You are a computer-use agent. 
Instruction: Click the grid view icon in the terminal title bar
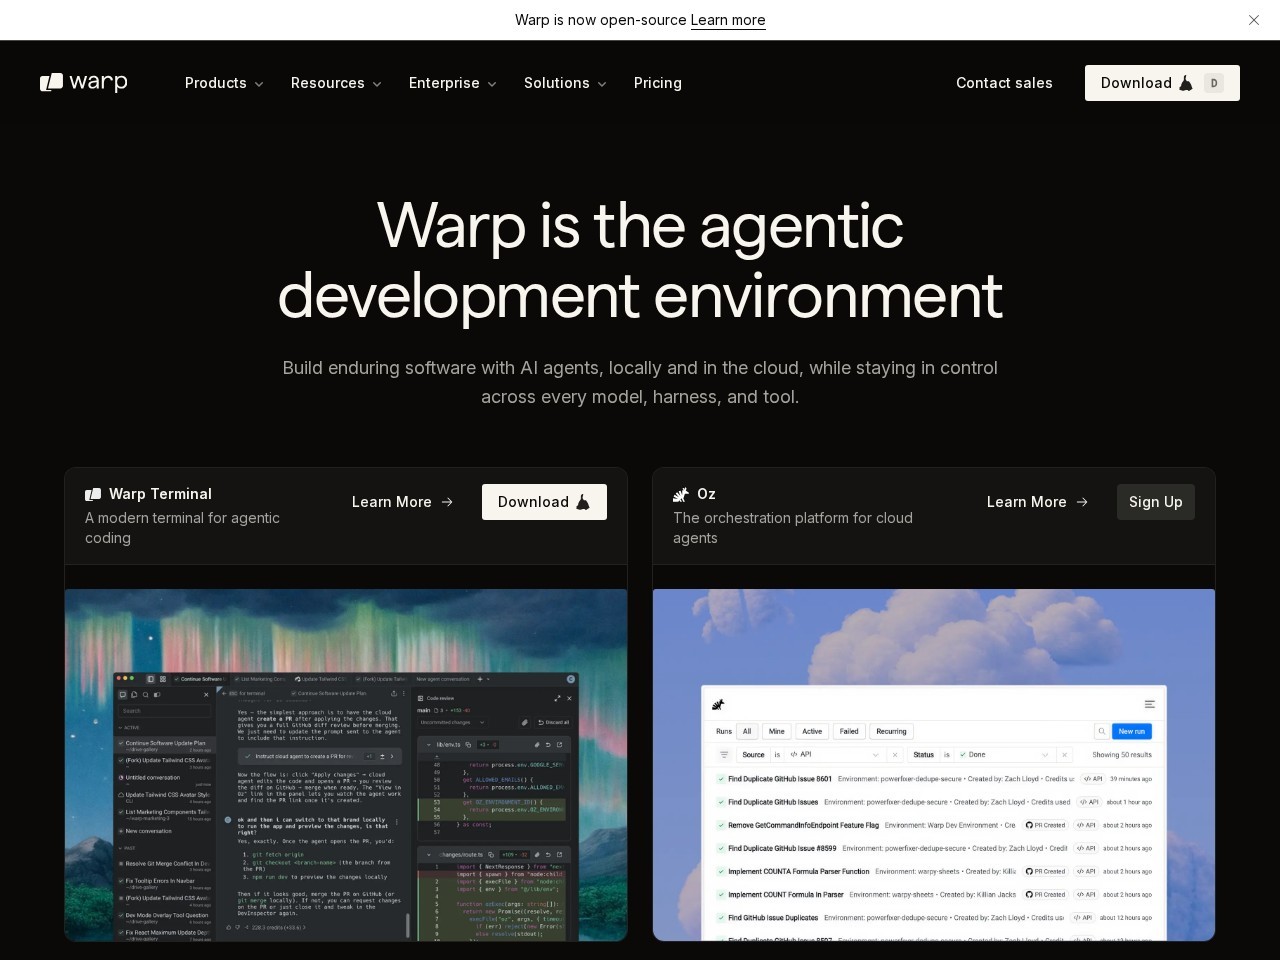click(163, 679)
